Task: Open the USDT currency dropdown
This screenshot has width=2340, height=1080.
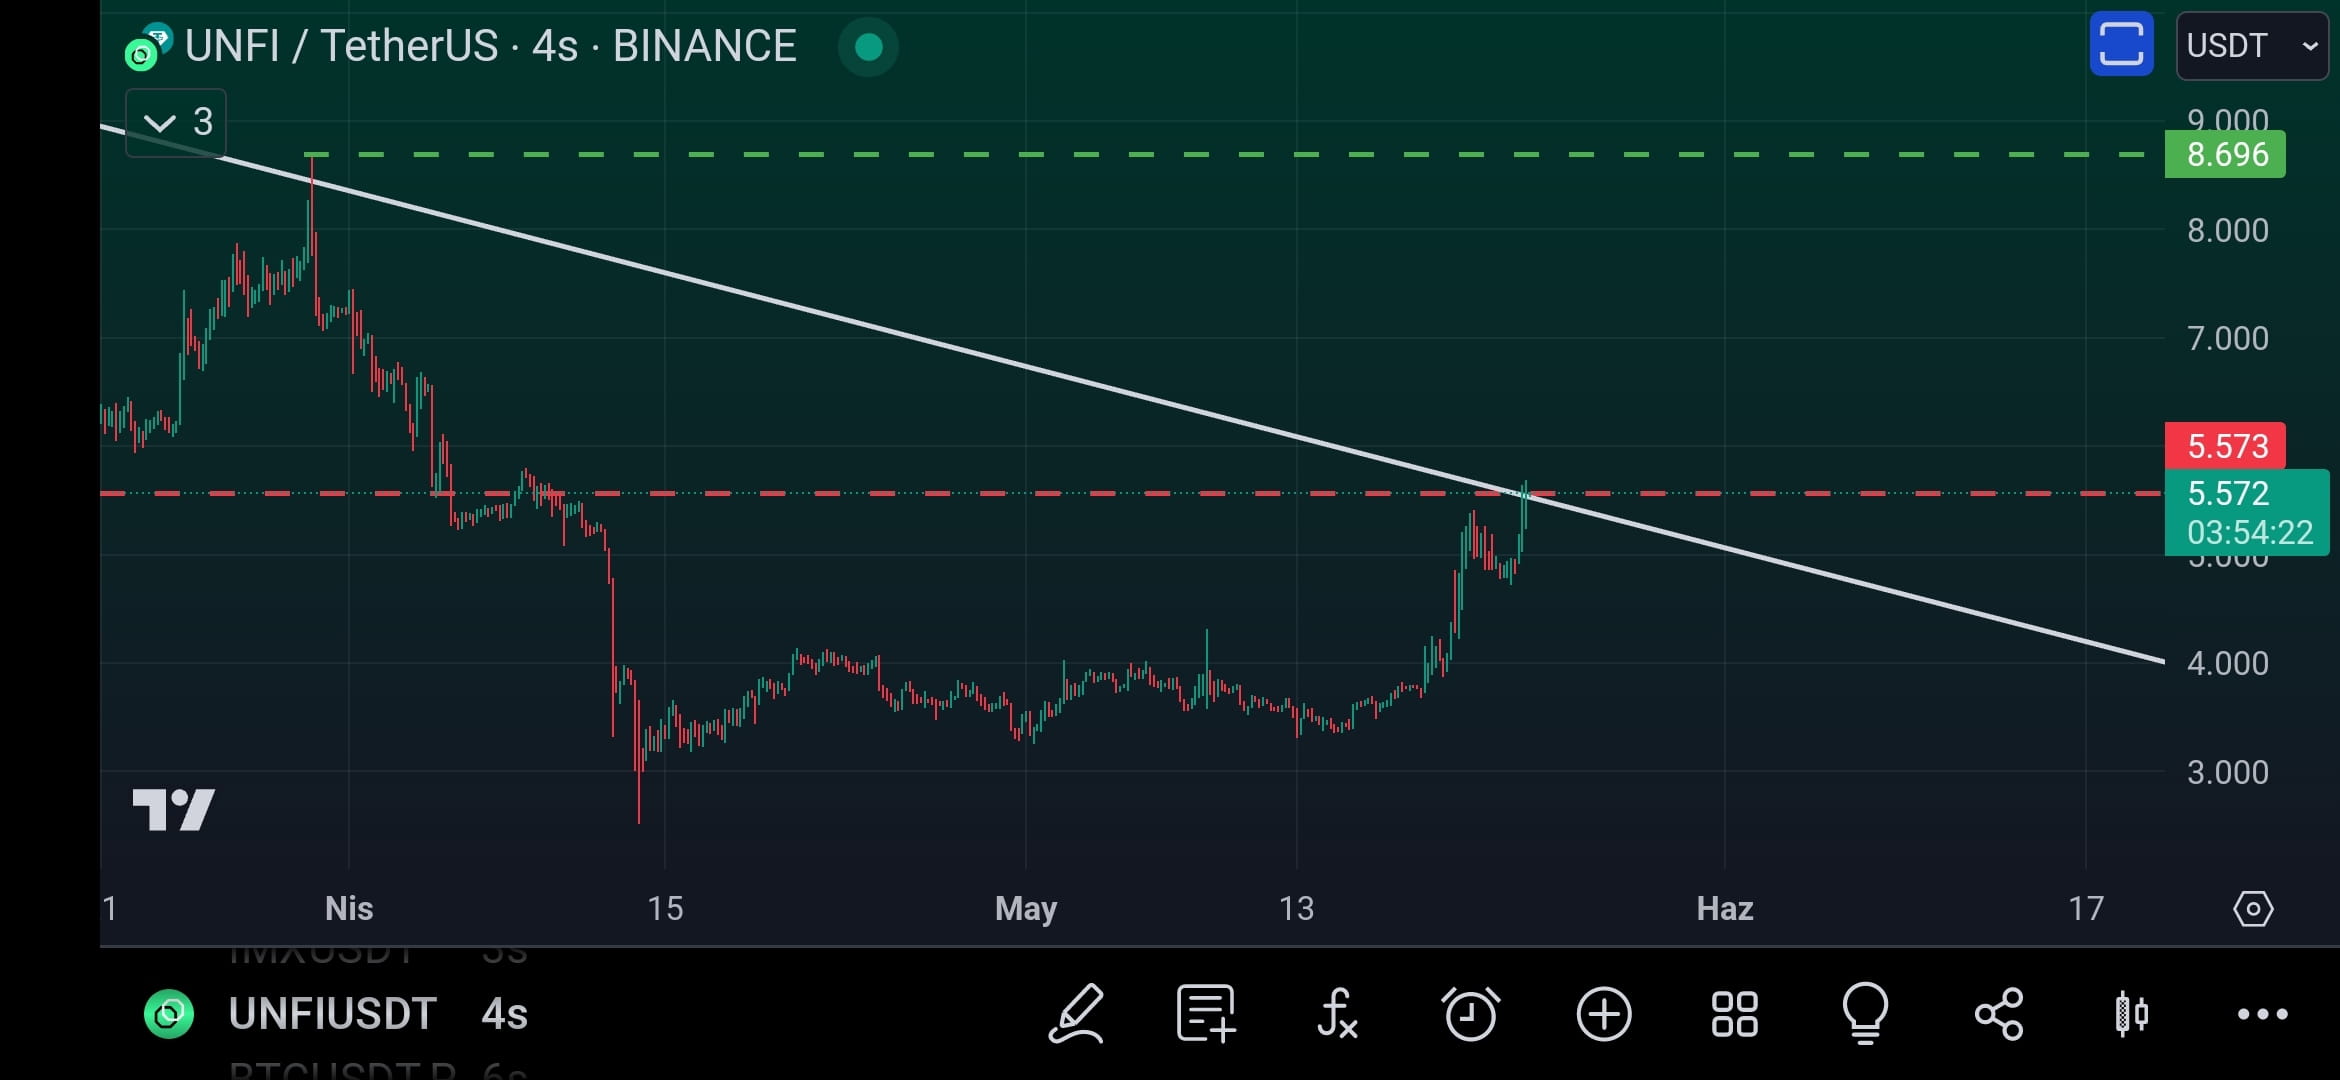Action: tap(2252, 45)
